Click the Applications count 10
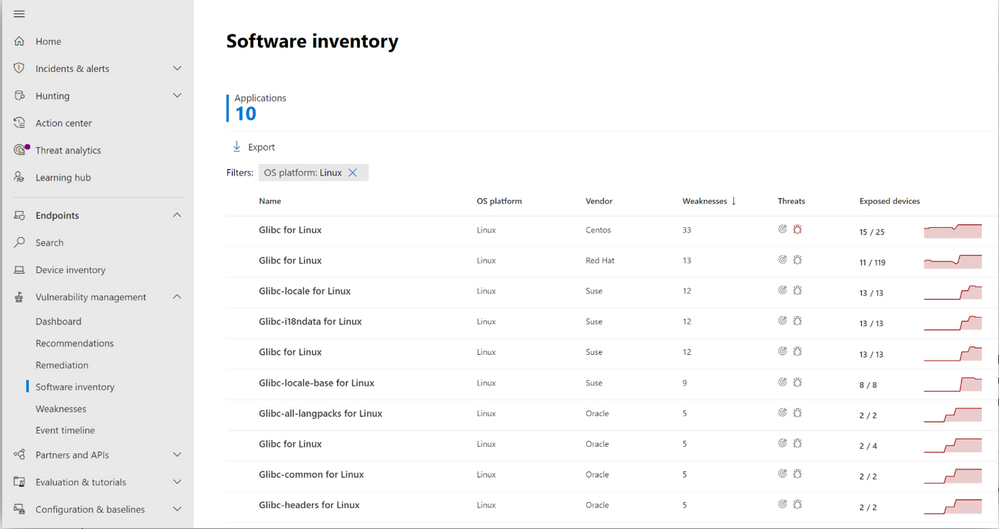Viewport: 999px width, 529px height. coord(245,113)
